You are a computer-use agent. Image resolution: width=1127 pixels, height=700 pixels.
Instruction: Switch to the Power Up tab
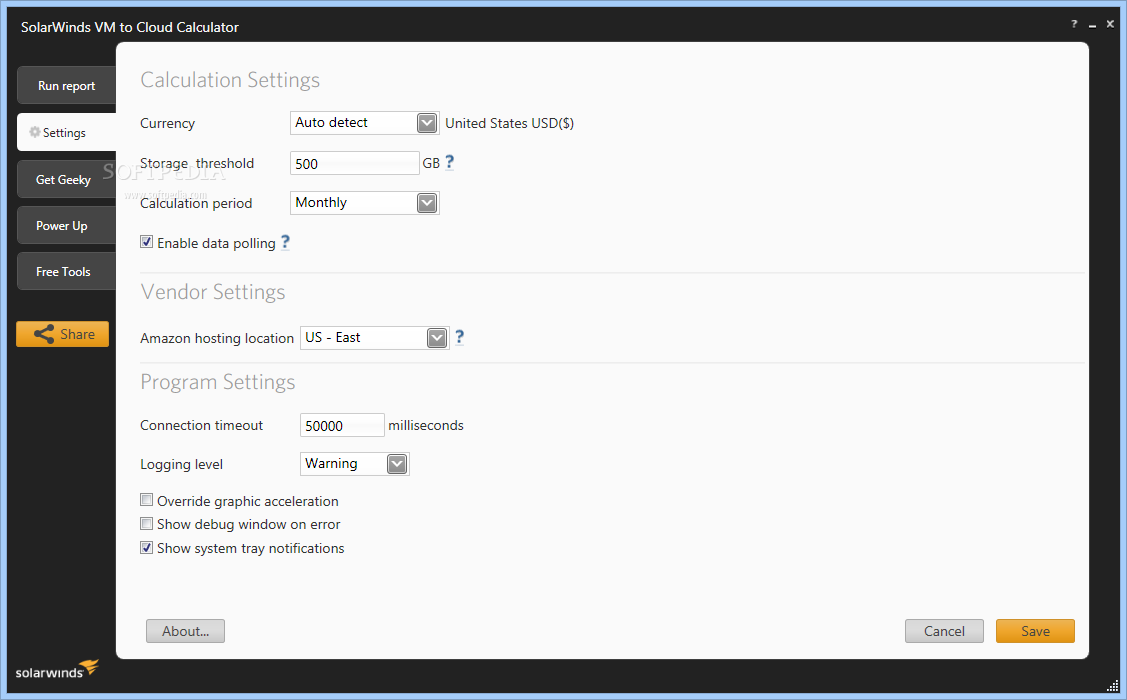click(x=66, y=226)
